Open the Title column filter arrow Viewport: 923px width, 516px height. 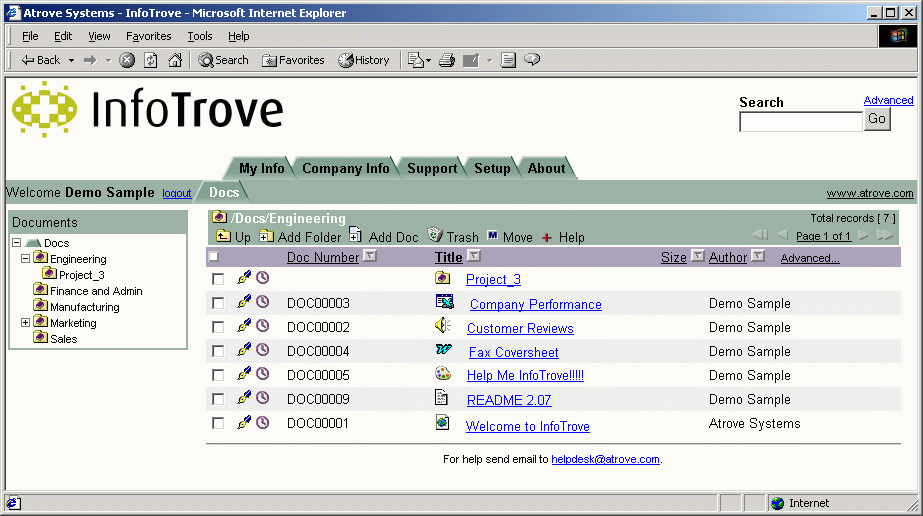[474, 256]
